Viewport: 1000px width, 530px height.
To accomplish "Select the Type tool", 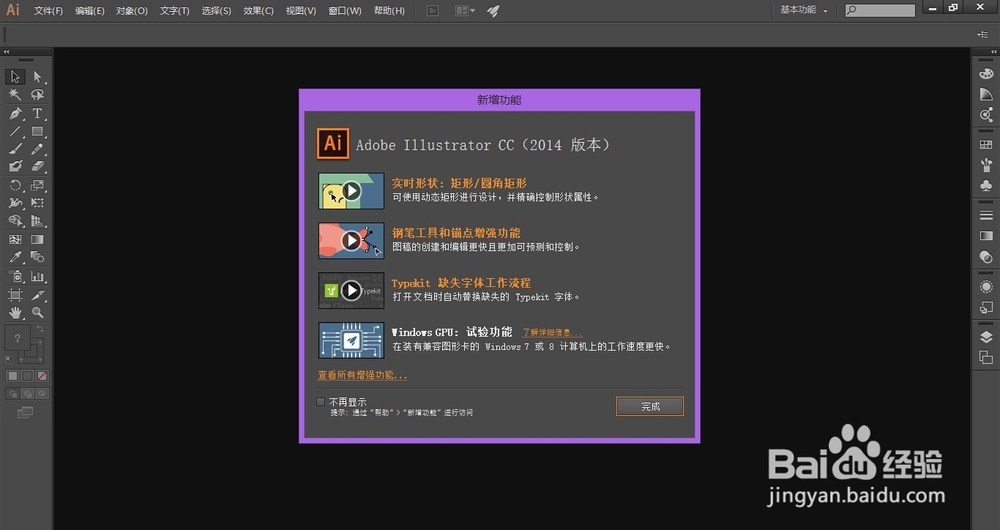I will point(38,113).
